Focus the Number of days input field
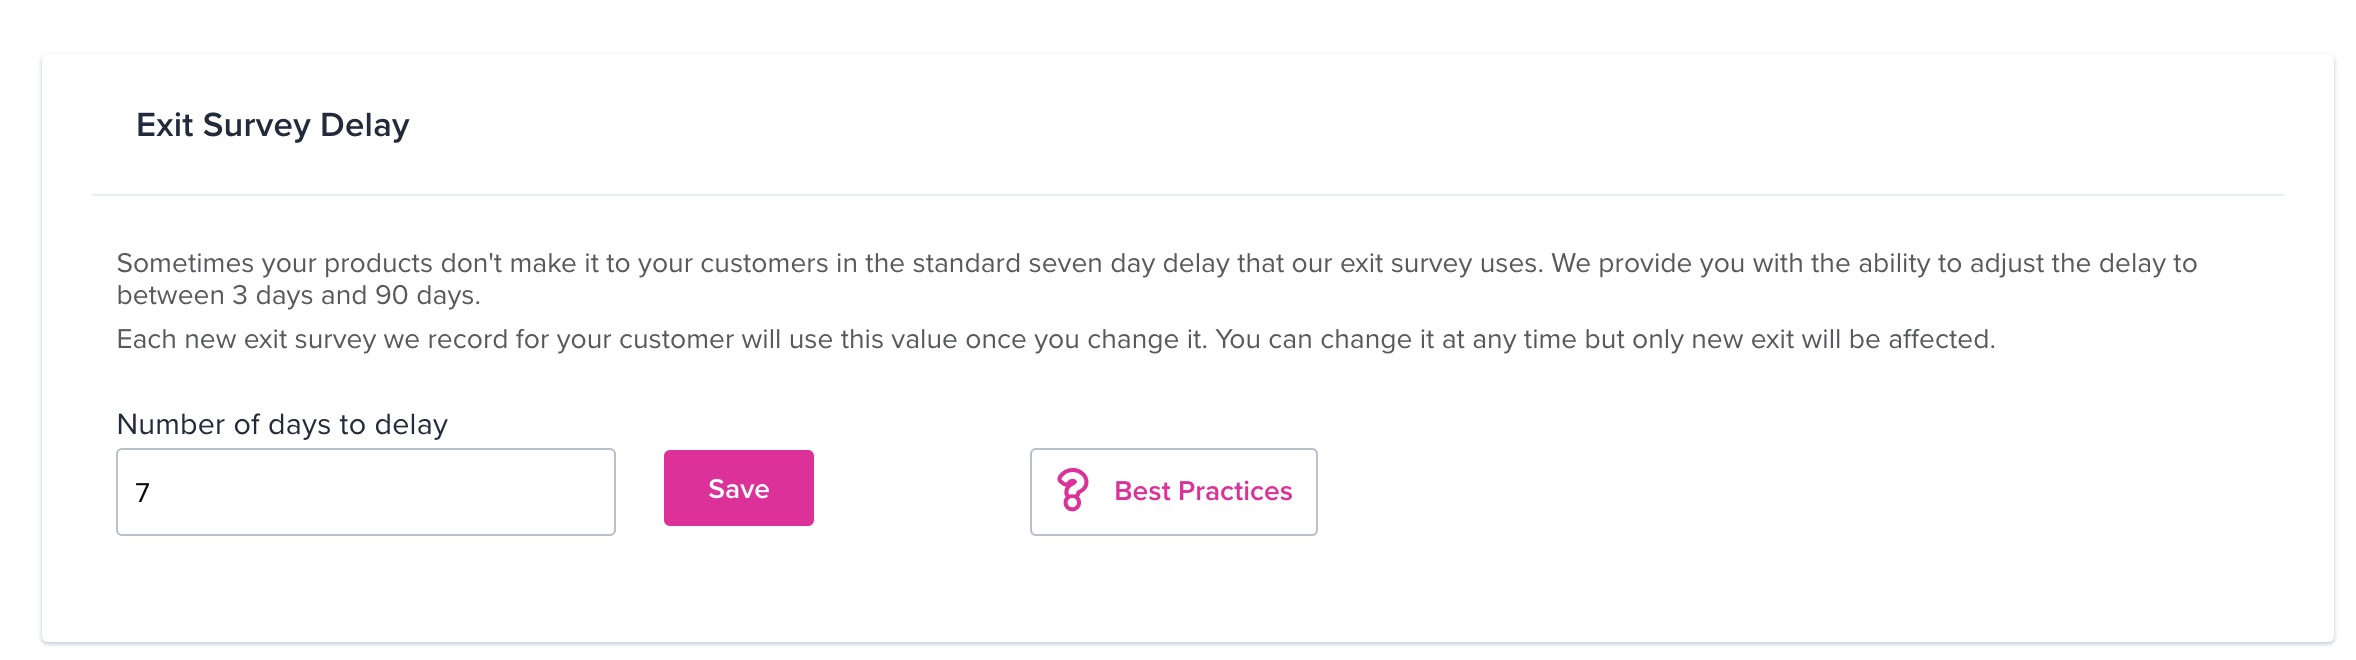2356x660 pixels. (x=366, y=492)
